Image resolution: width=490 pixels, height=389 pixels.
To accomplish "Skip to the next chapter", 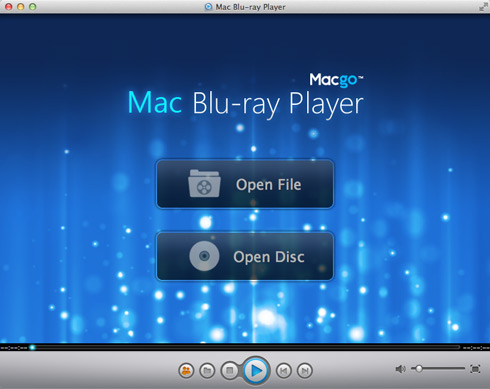I will coord(305,370).
